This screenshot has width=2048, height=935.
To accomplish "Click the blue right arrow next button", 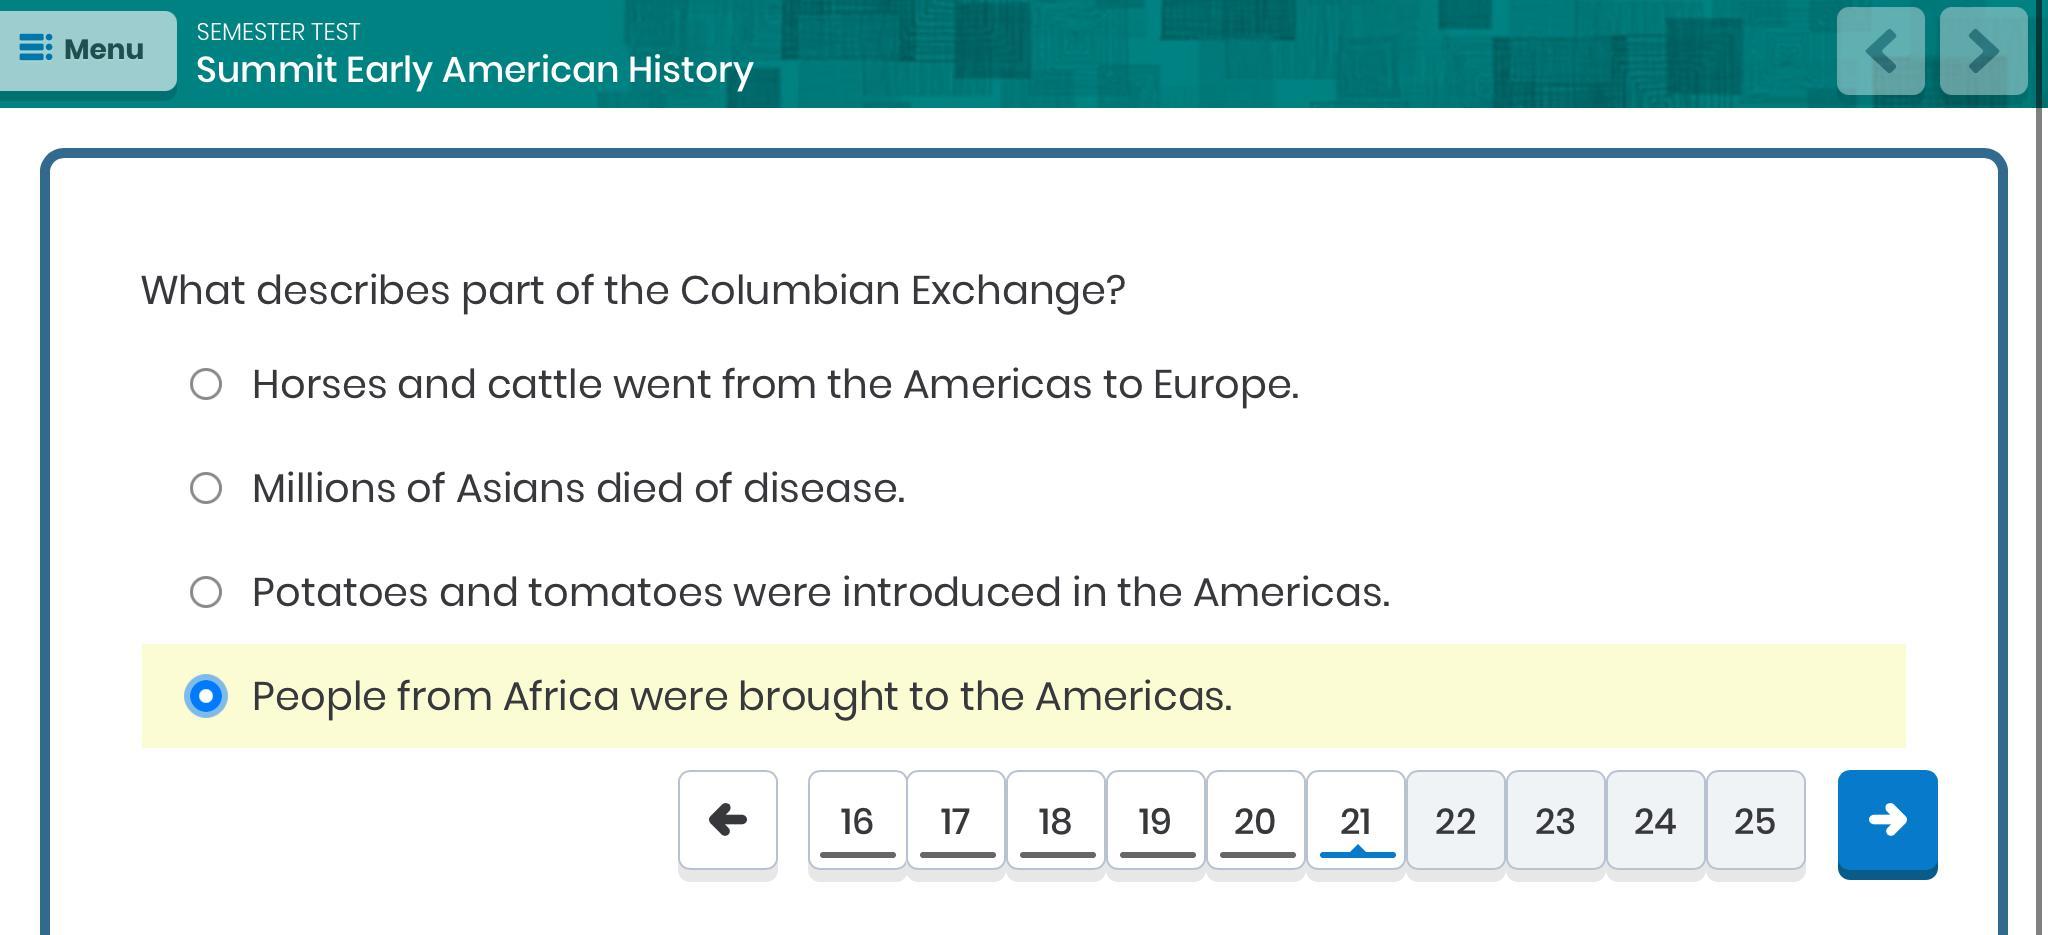I will pyautogui.click(x=1887, y=821).
